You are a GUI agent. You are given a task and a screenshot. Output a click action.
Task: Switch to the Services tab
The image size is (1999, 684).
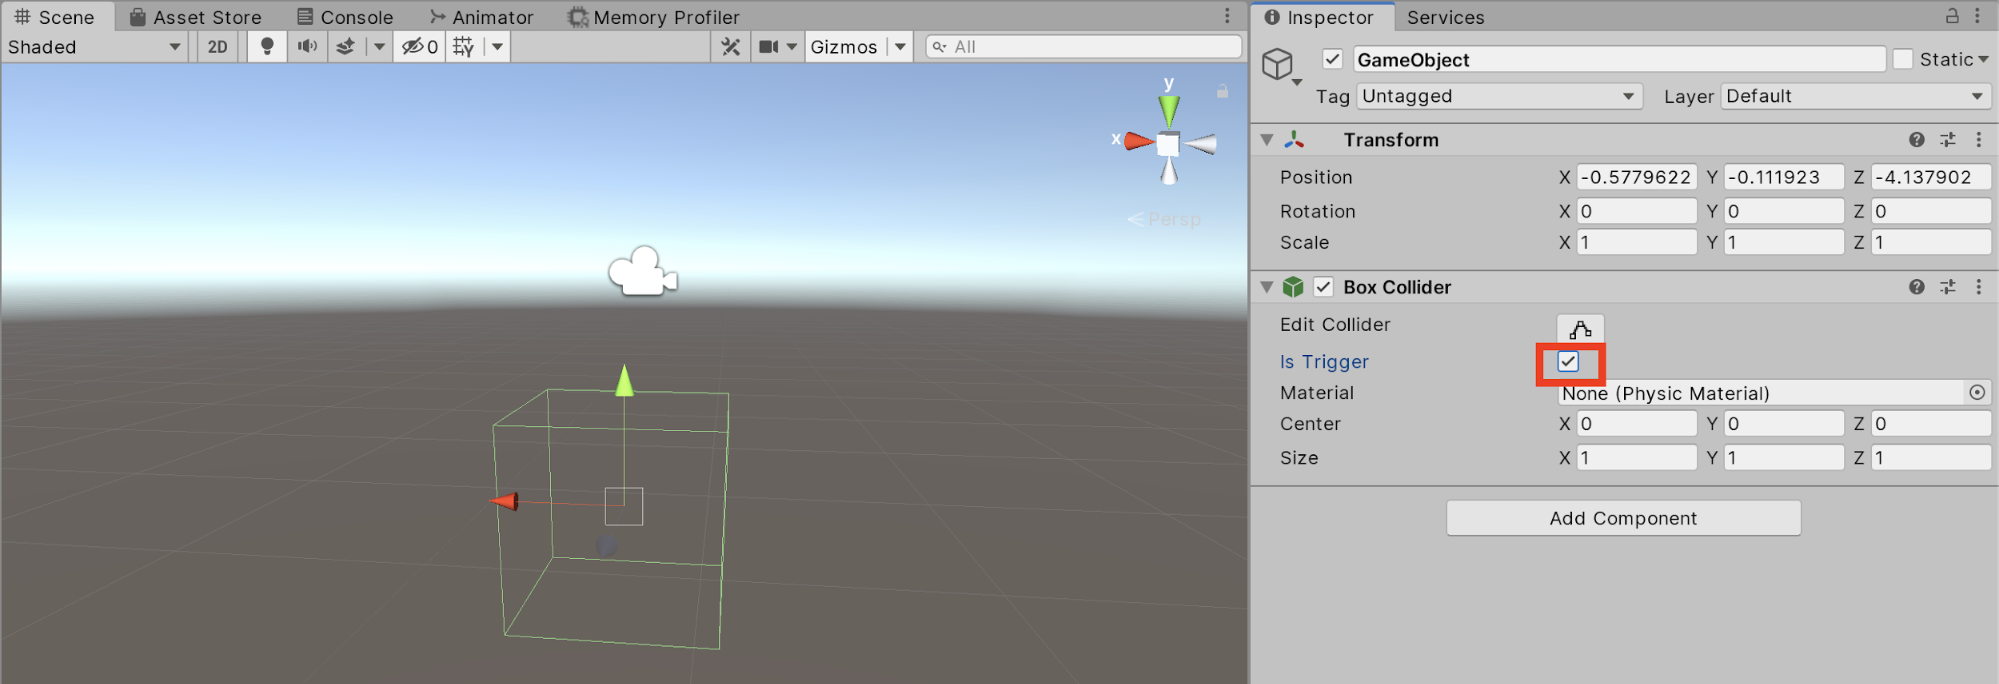pyautogui.click(x=1445, y=17)
